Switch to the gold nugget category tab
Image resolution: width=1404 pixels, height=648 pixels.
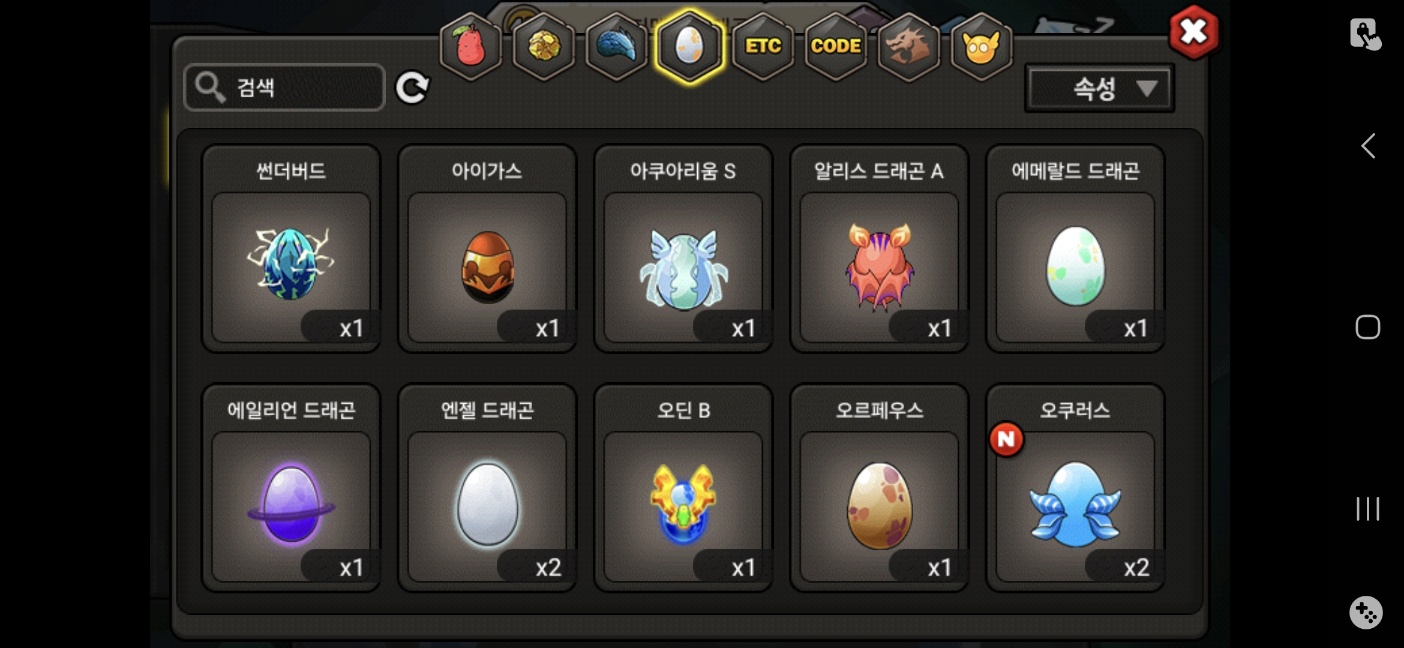[x=543, y=46]
